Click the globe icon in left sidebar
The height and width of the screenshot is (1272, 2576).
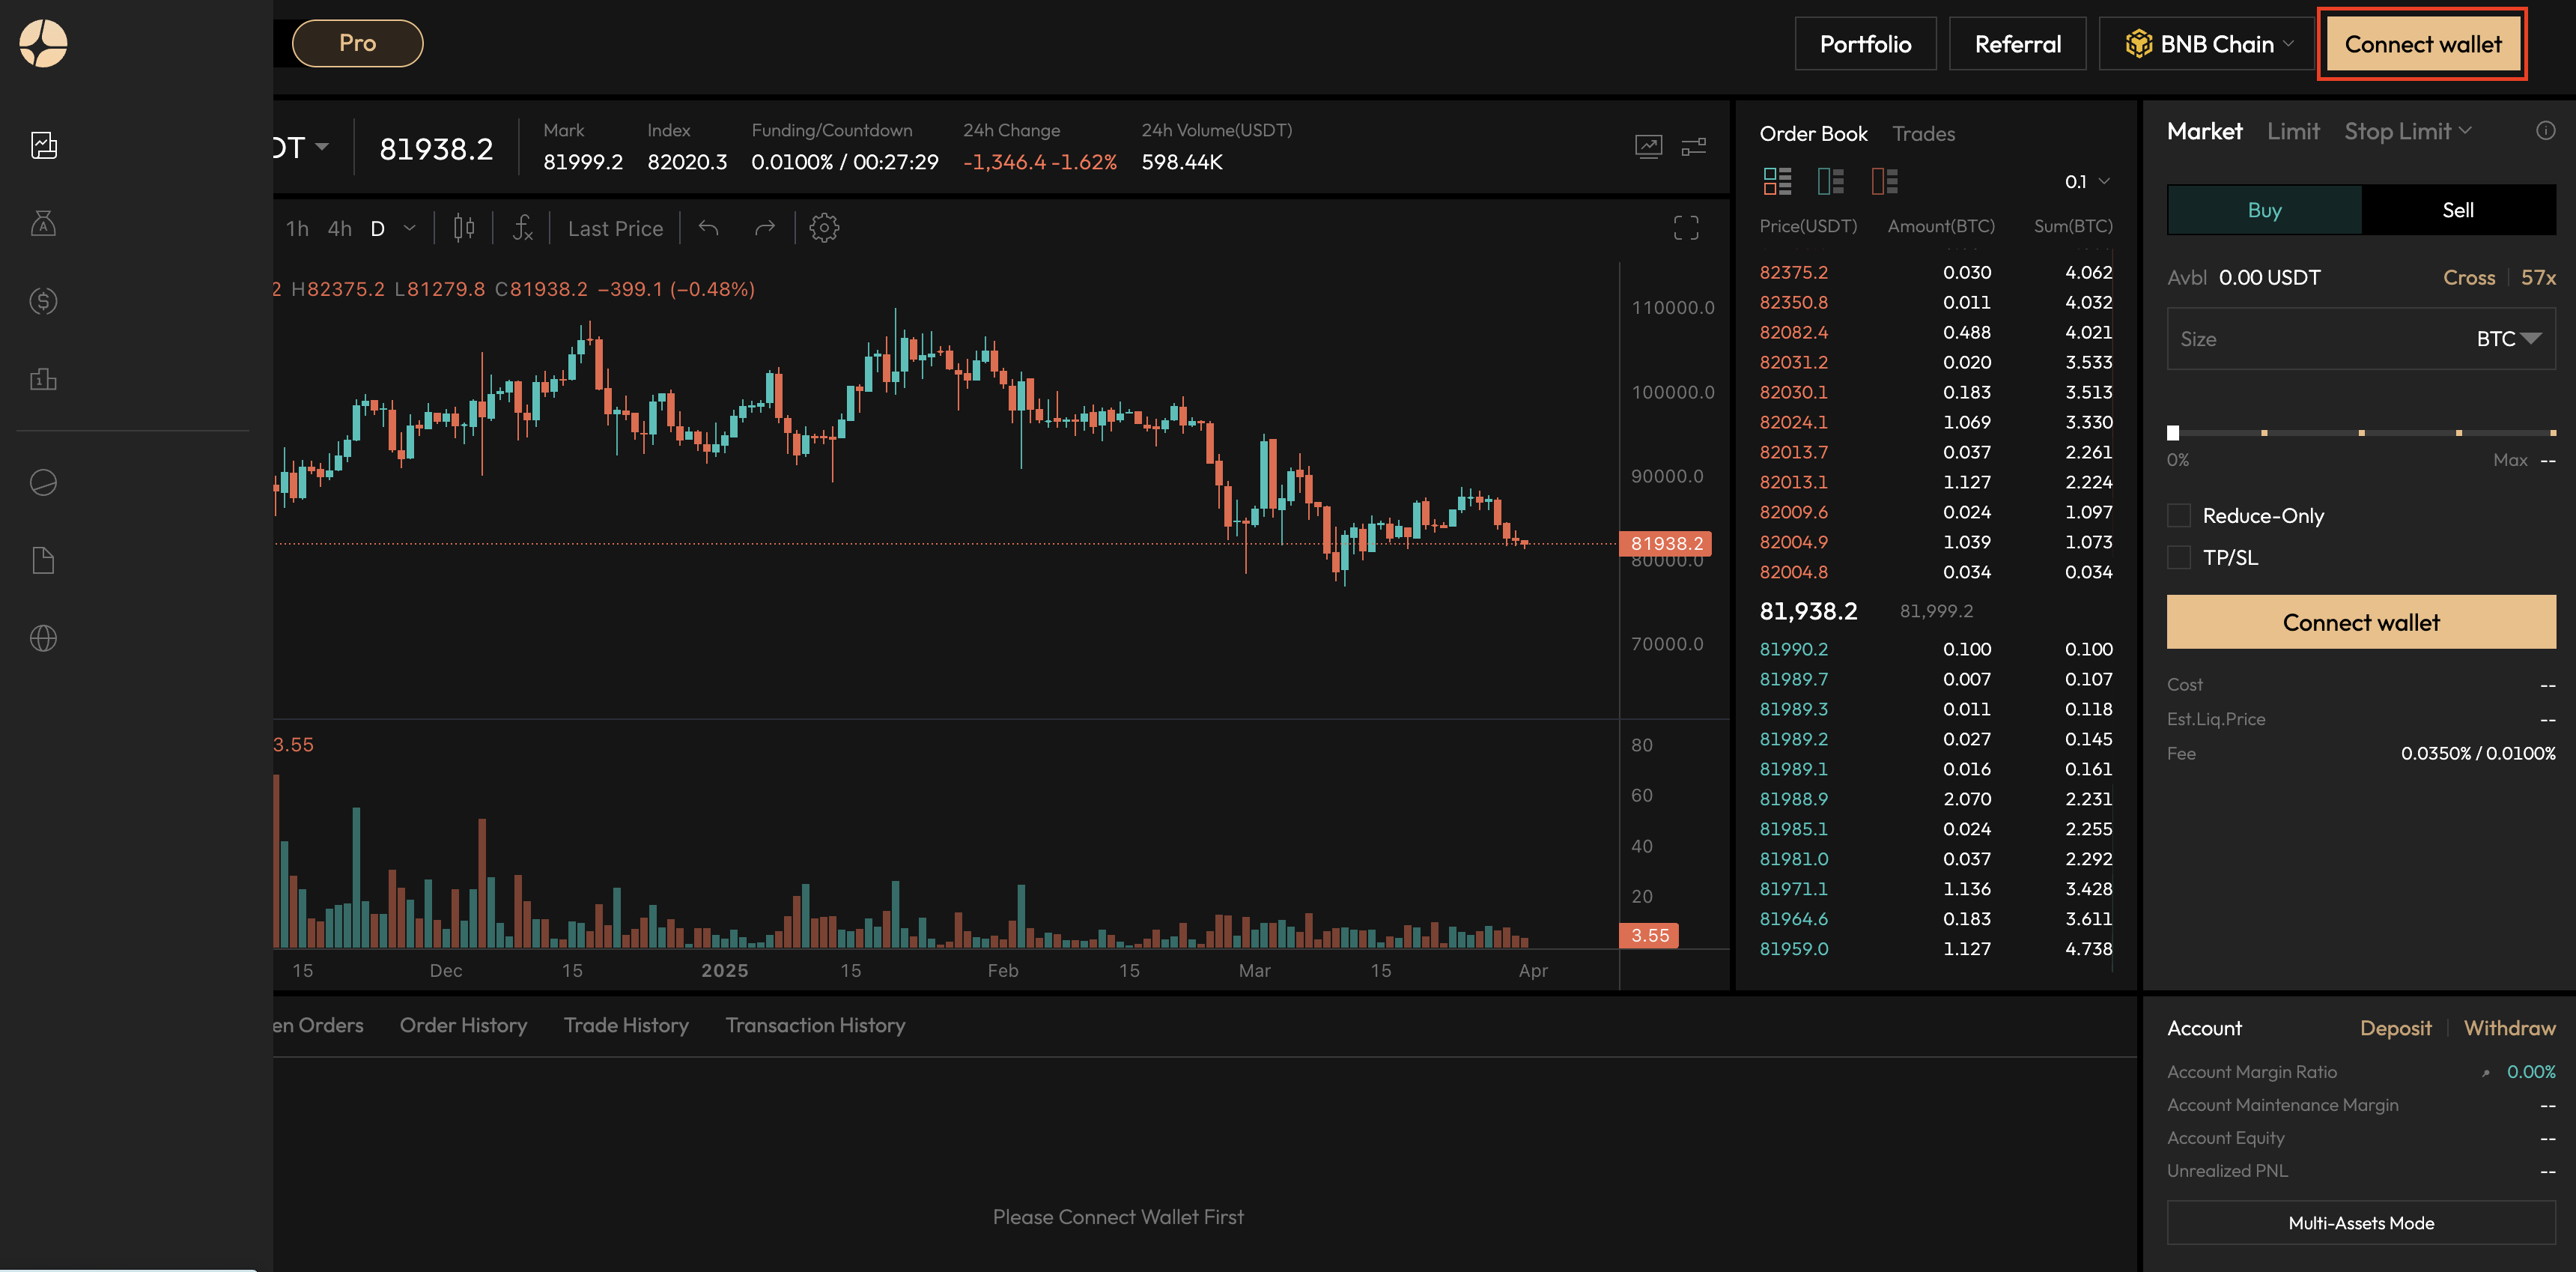coord(43,638)
